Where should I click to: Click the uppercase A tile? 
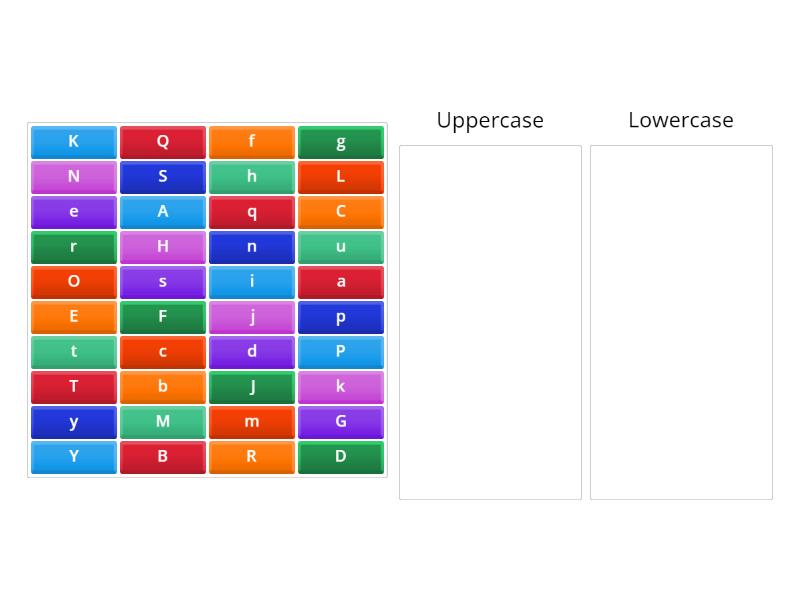(x=162, y=212)
